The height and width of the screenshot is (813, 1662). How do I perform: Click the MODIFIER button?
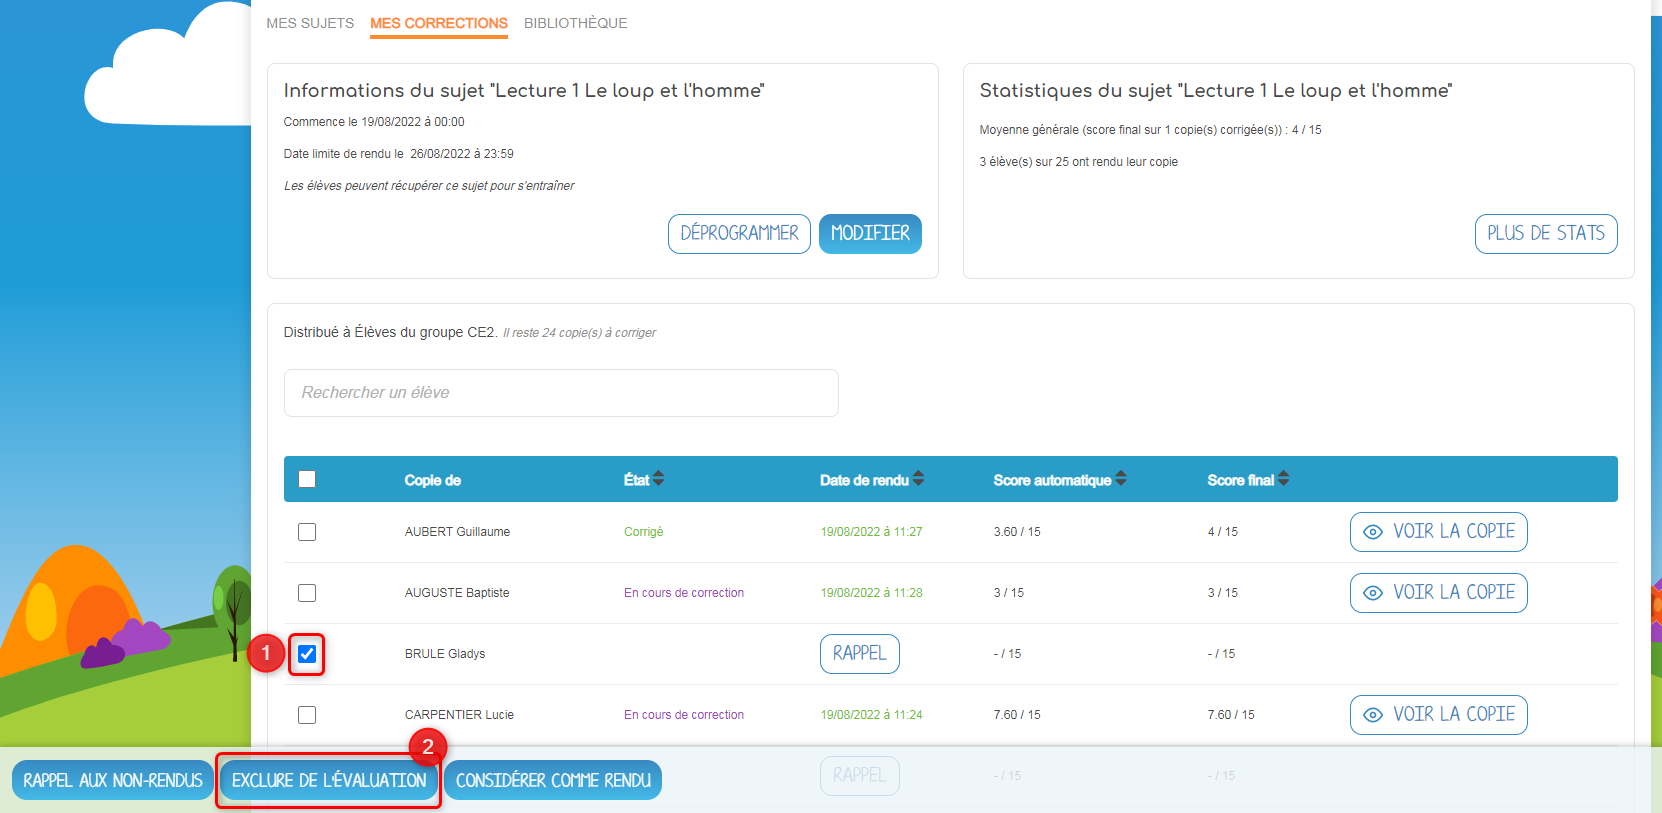tap(870, 234)
